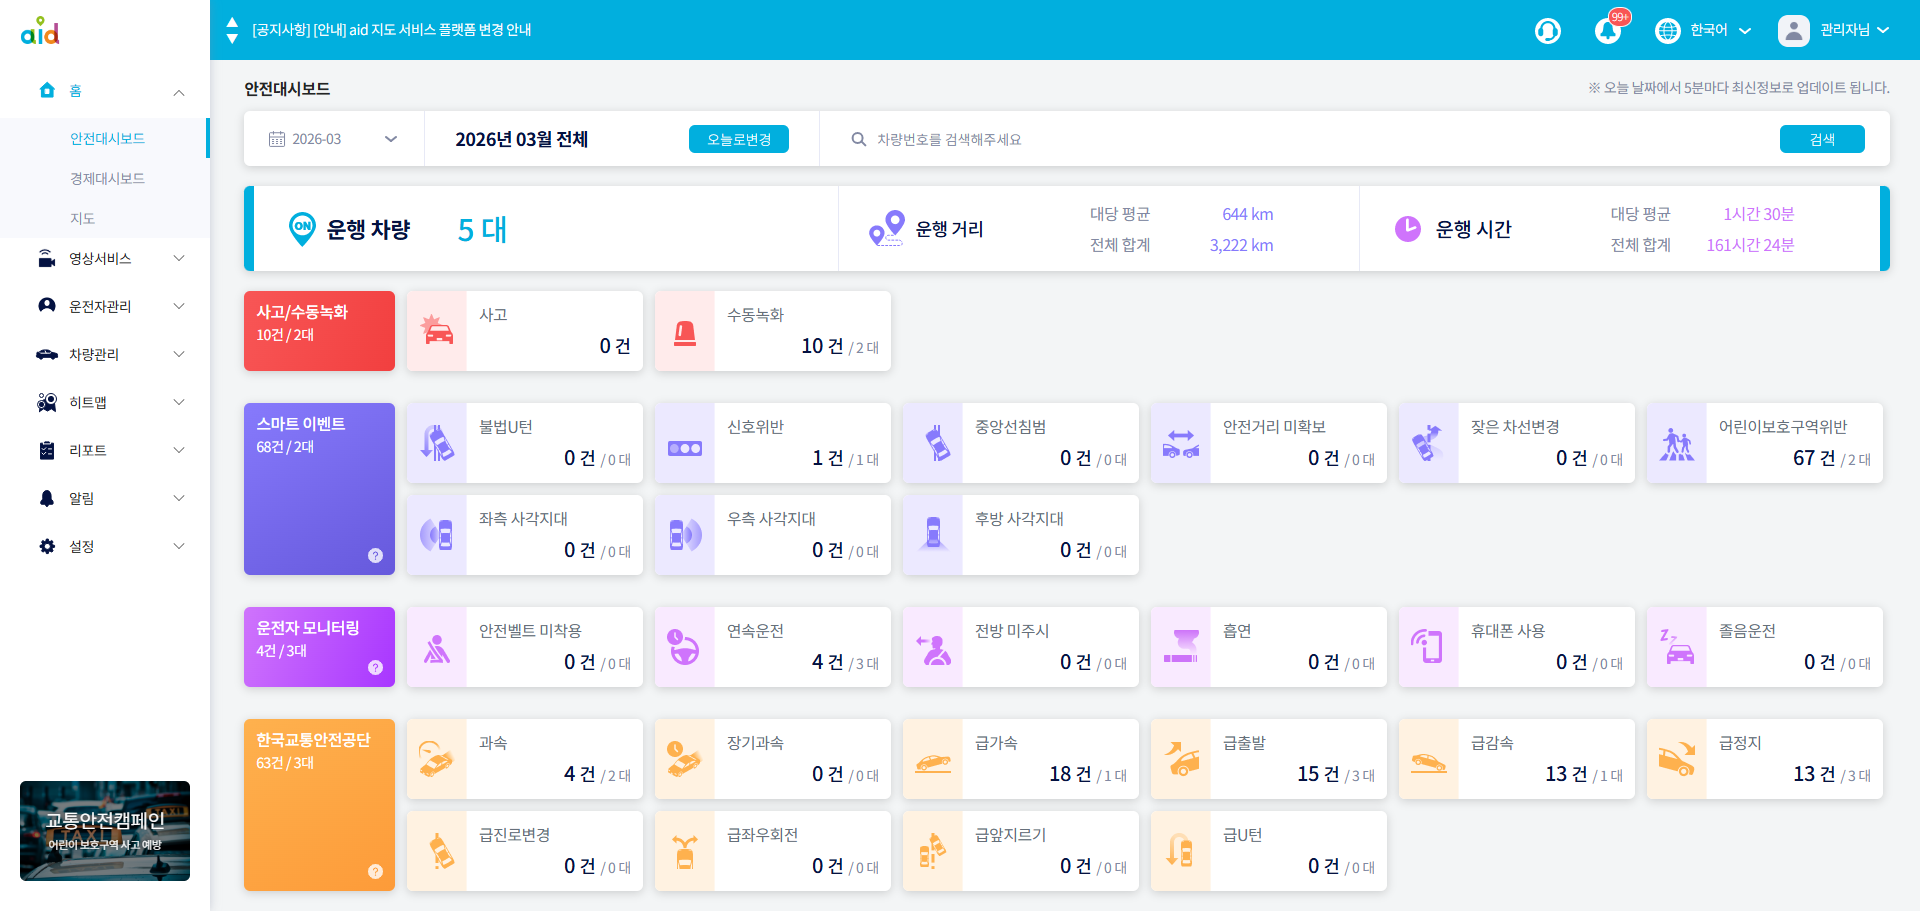Open 경제대시보드 from the sidebar
1920x911 pixels.
tap(107, 179)
